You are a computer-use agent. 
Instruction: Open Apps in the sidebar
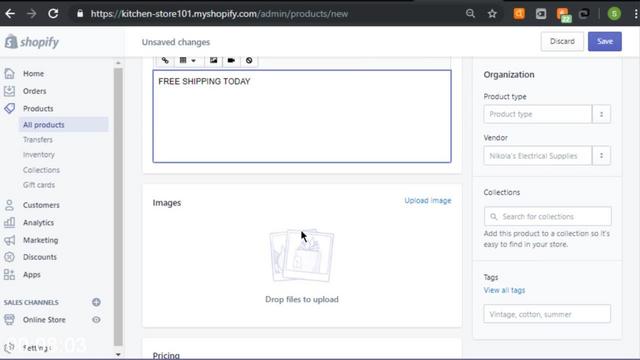(x=31, y=275)
